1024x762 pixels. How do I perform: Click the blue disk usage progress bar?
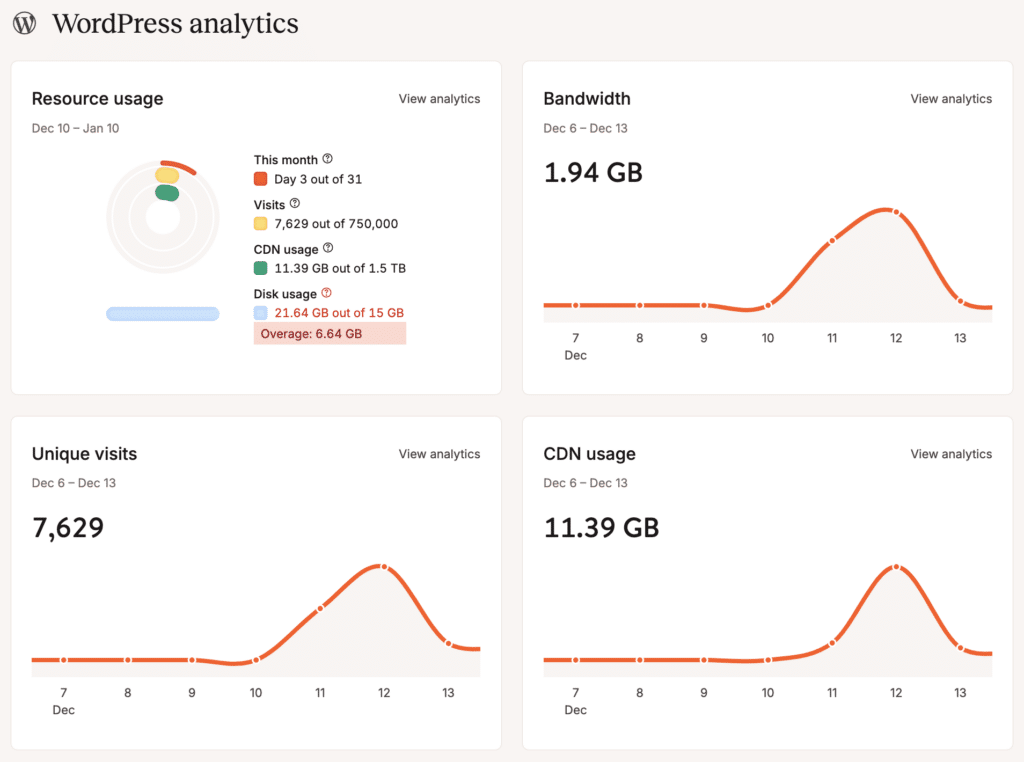pyautogui.click(x=162, y=313)
